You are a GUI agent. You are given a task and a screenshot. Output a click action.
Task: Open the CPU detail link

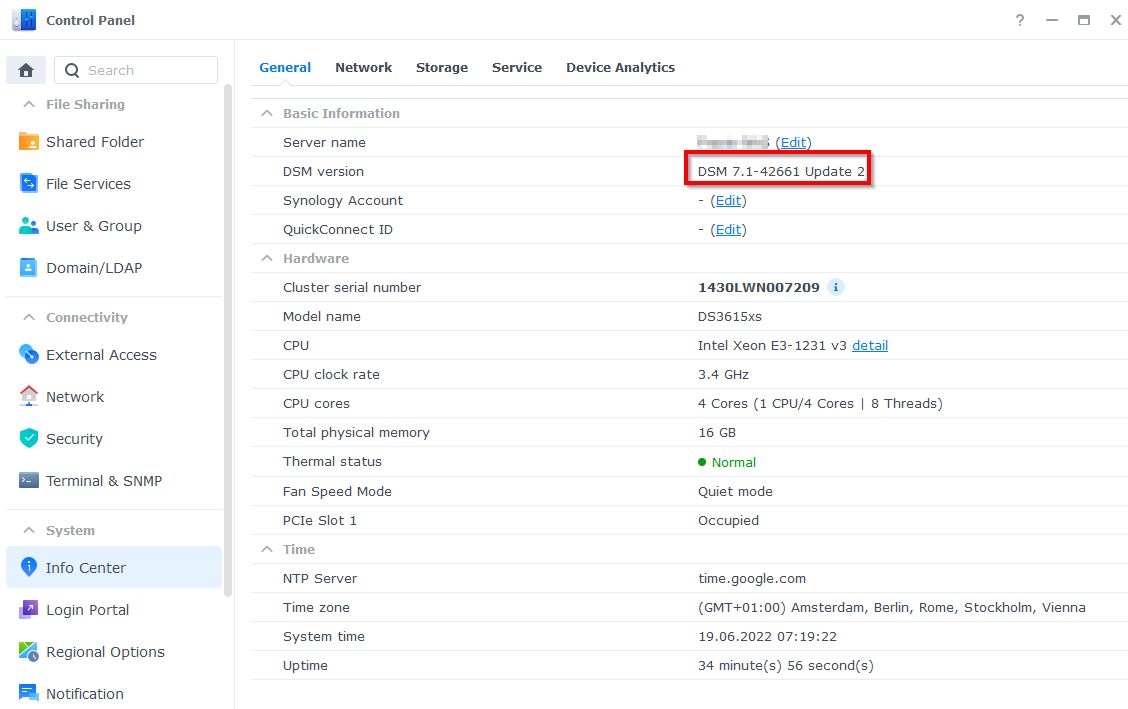870,345
